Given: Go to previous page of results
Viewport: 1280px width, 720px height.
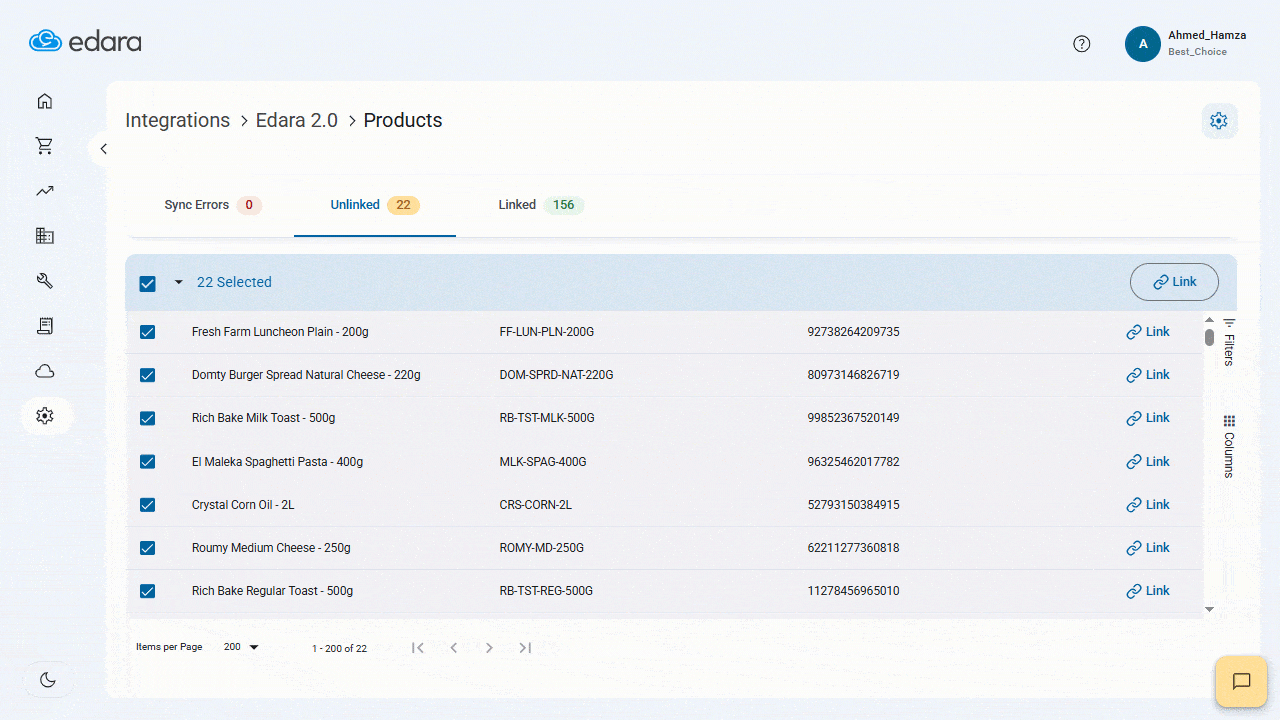Looking at the screenshot, I should (x=454, y=648).
